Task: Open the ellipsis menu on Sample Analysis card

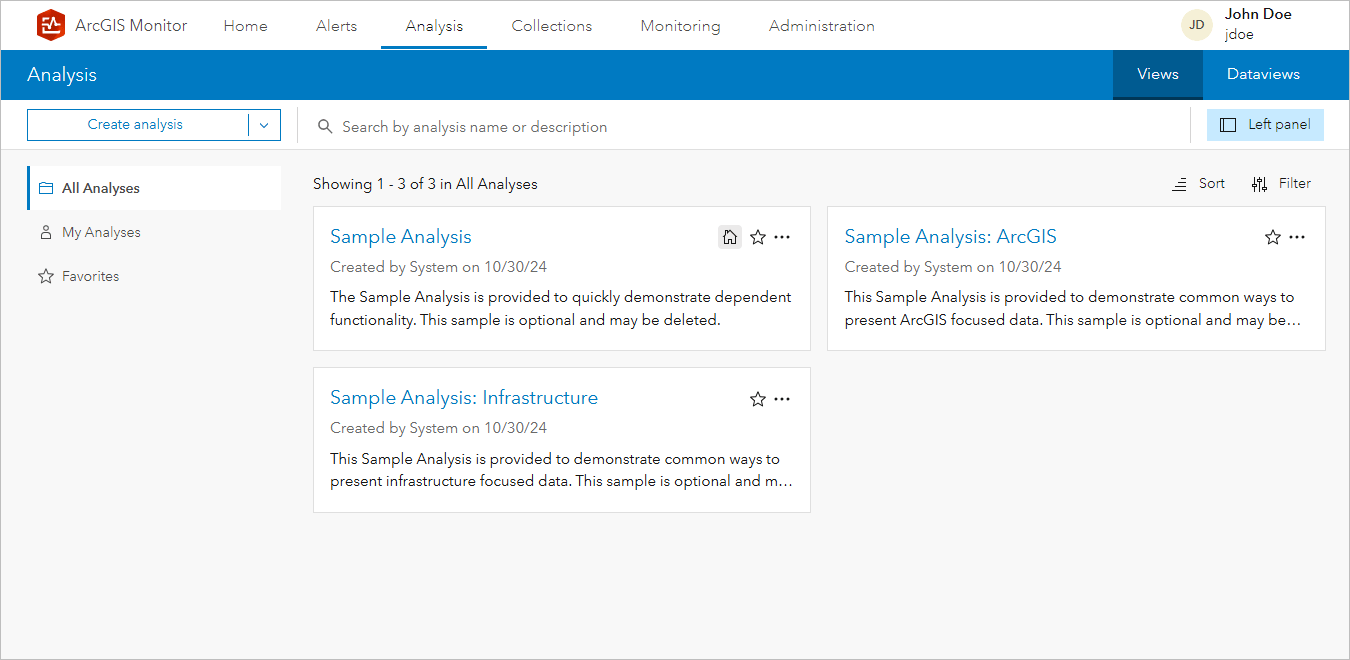Action: pos(782,237)
